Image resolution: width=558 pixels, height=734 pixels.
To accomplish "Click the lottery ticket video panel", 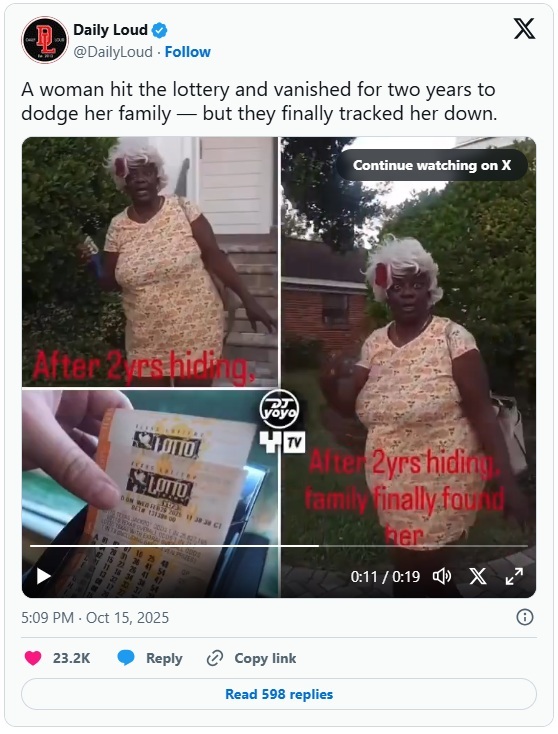I will (150, 493).
